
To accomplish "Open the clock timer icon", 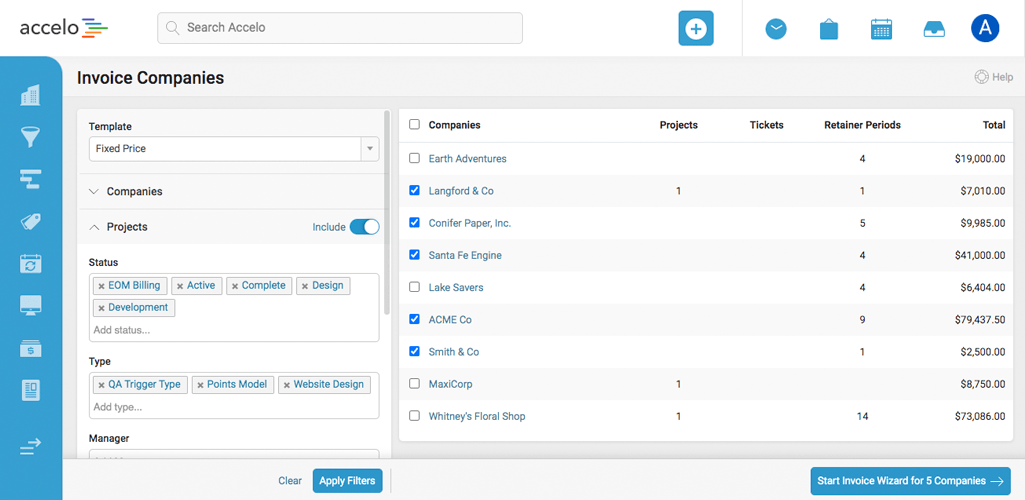I will click(776, 29).
